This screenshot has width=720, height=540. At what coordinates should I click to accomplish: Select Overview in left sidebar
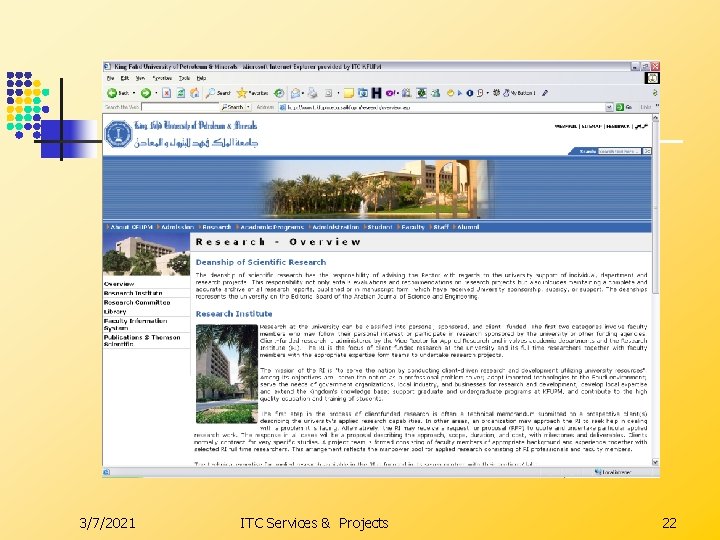point(119,284)
